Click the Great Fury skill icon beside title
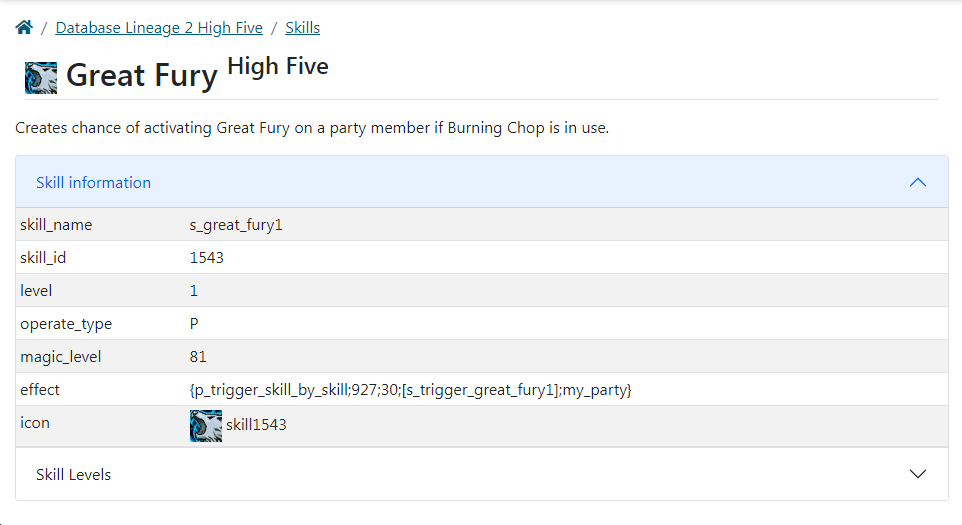Image resolution: width=962 pixels, height=525 pixels. [41, 77]
